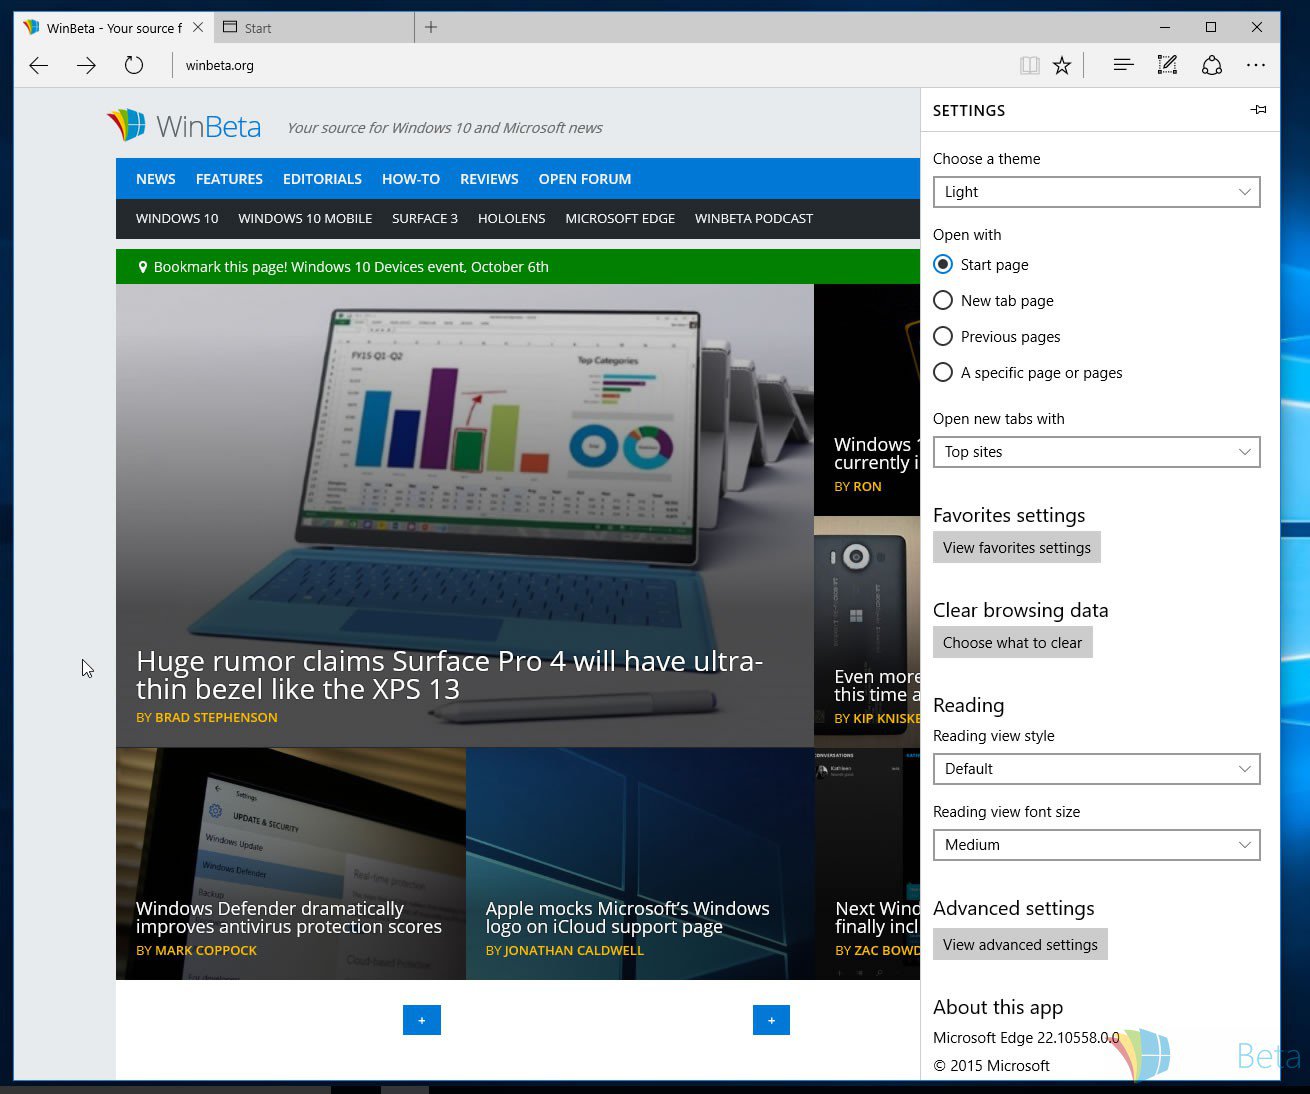Open HOW-TO in site menu
Image resolution: width=1310 pixels, height=1094 pixels.
click(x=411, y=179)
